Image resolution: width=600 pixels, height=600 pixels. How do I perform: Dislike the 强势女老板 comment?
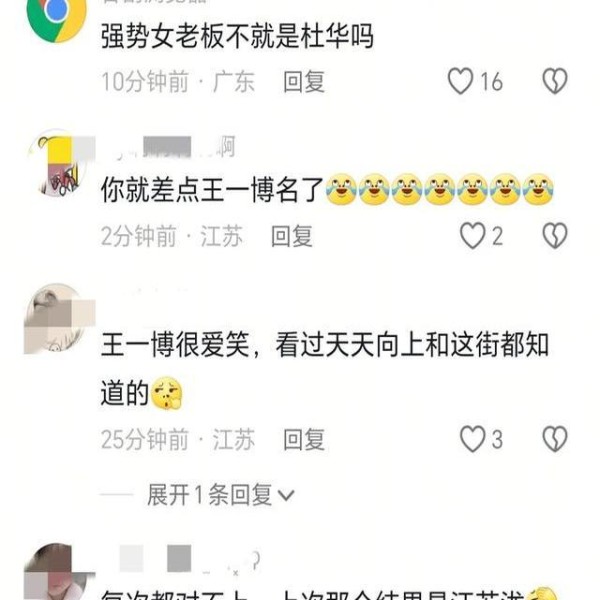click(555, 81)
